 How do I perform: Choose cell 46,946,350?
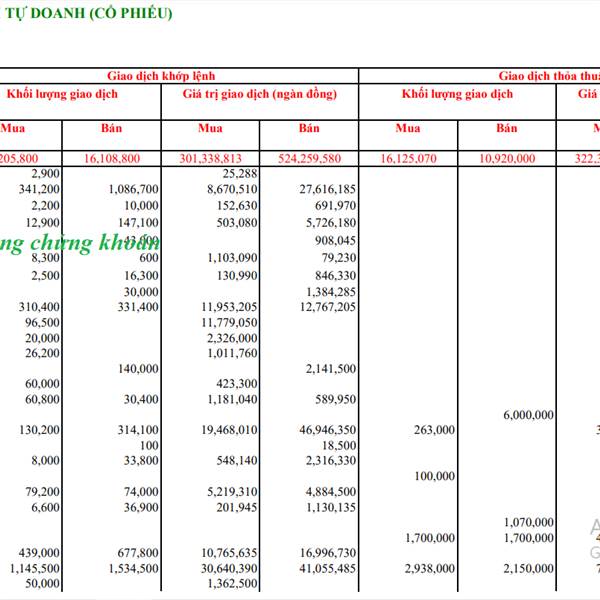point(328,430)
